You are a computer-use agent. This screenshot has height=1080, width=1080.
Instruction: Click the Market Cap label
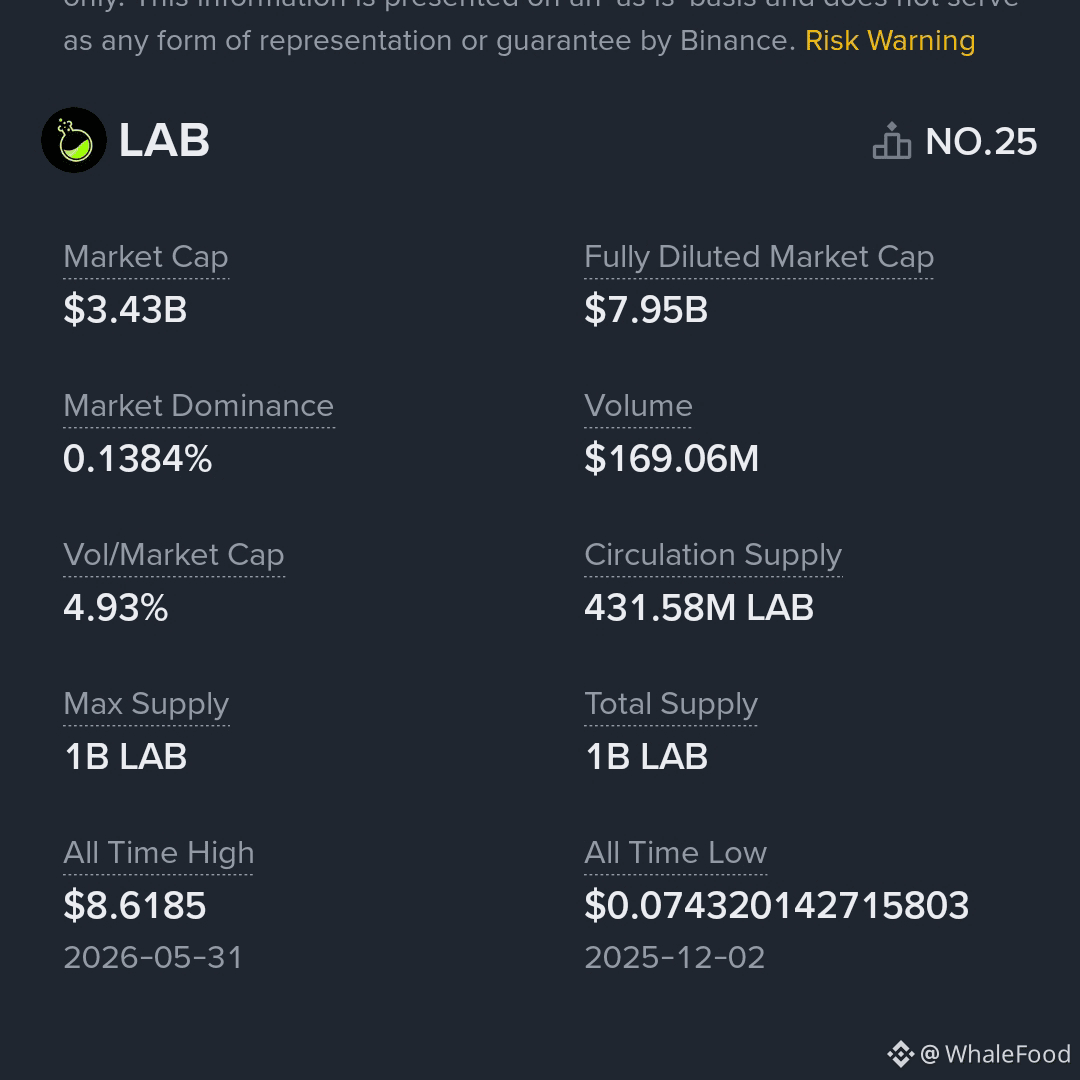(x=145, y=257)
